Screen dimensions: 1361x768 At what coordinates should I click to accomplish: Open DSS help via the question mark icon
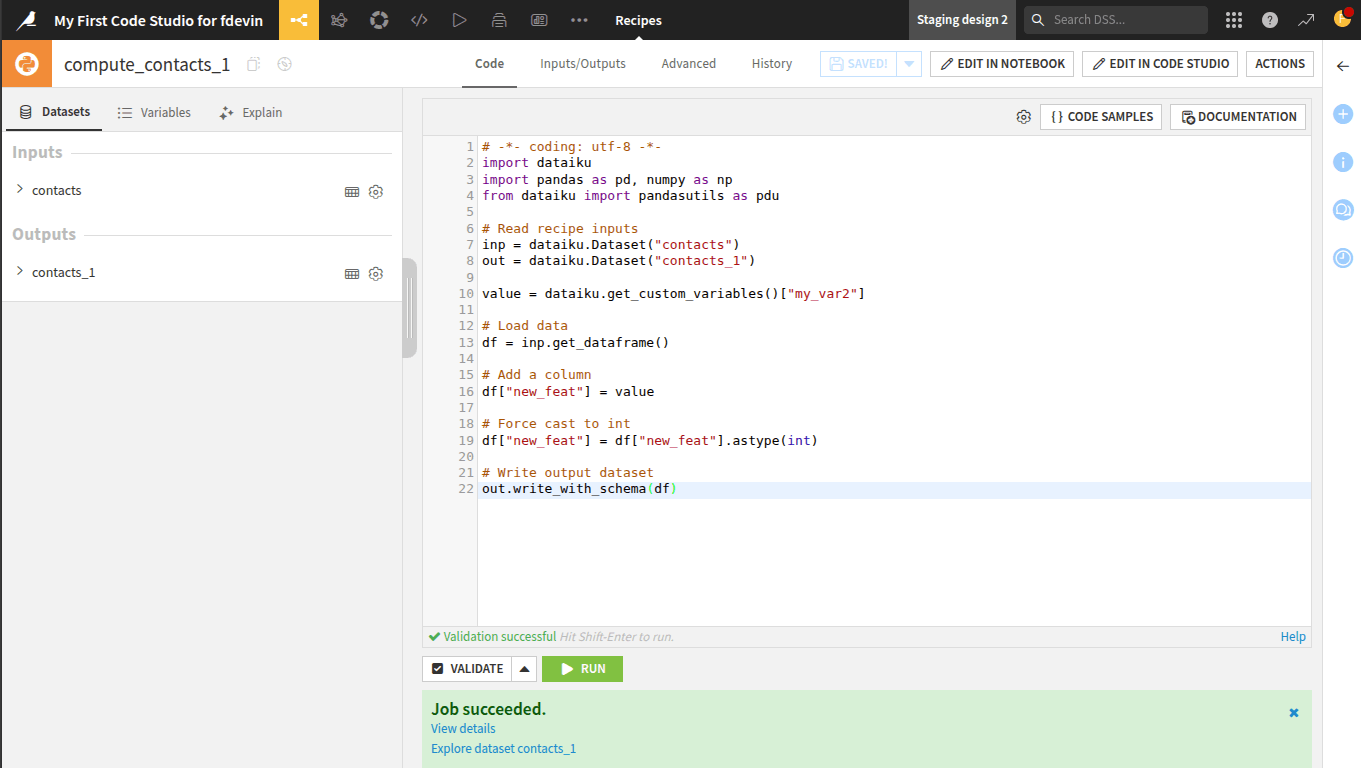[1270, 19]
